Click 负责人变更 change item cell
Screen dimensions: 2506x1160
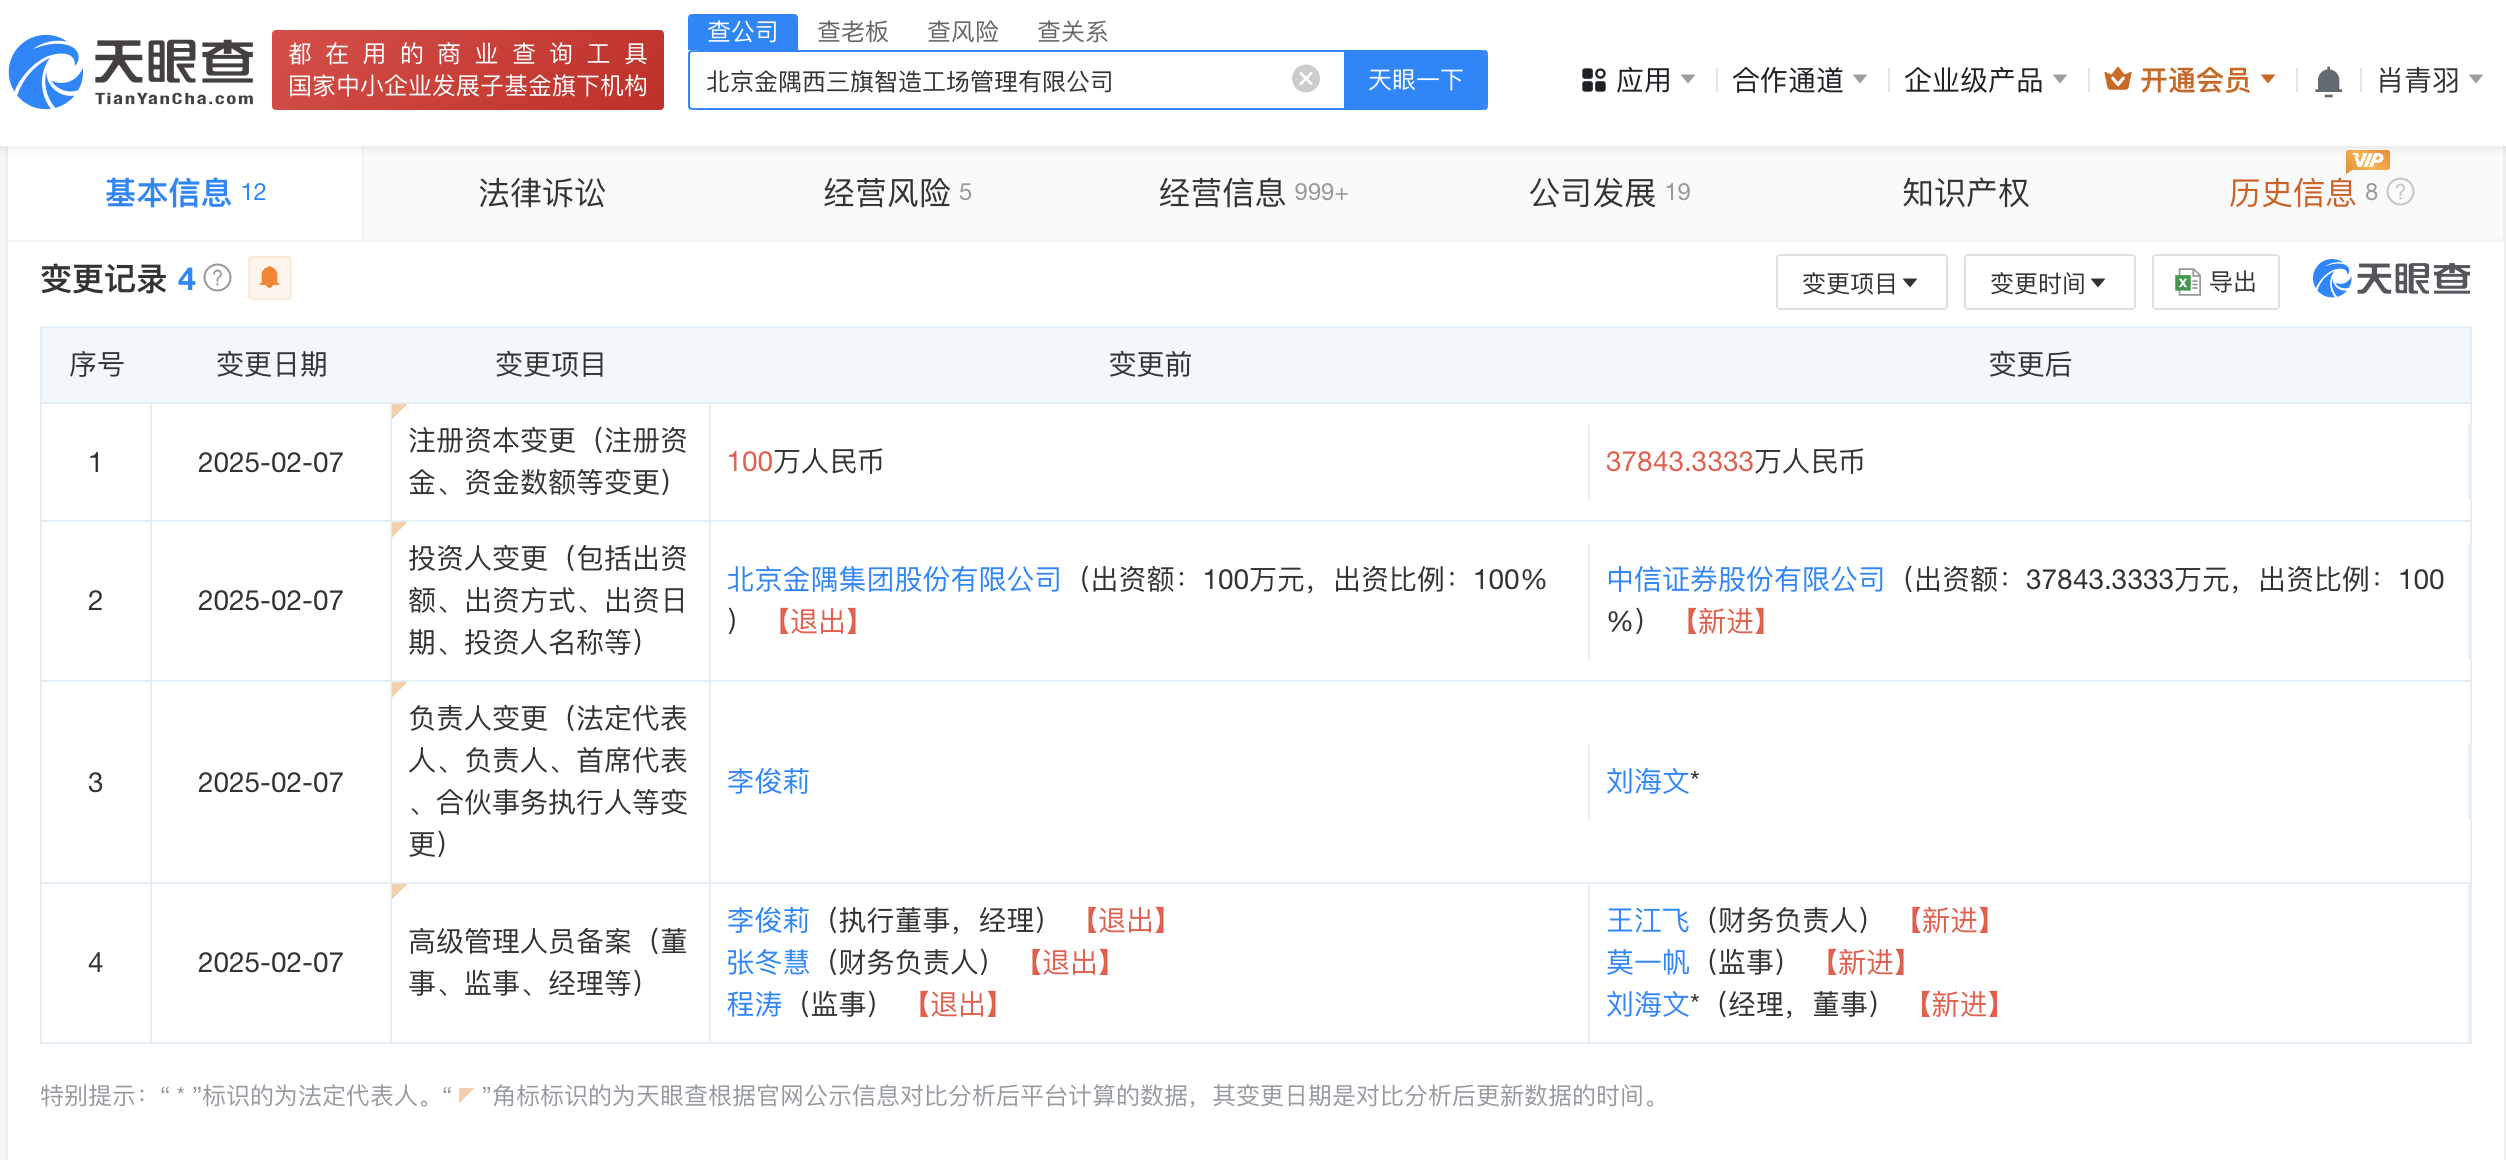coord(549,781)
